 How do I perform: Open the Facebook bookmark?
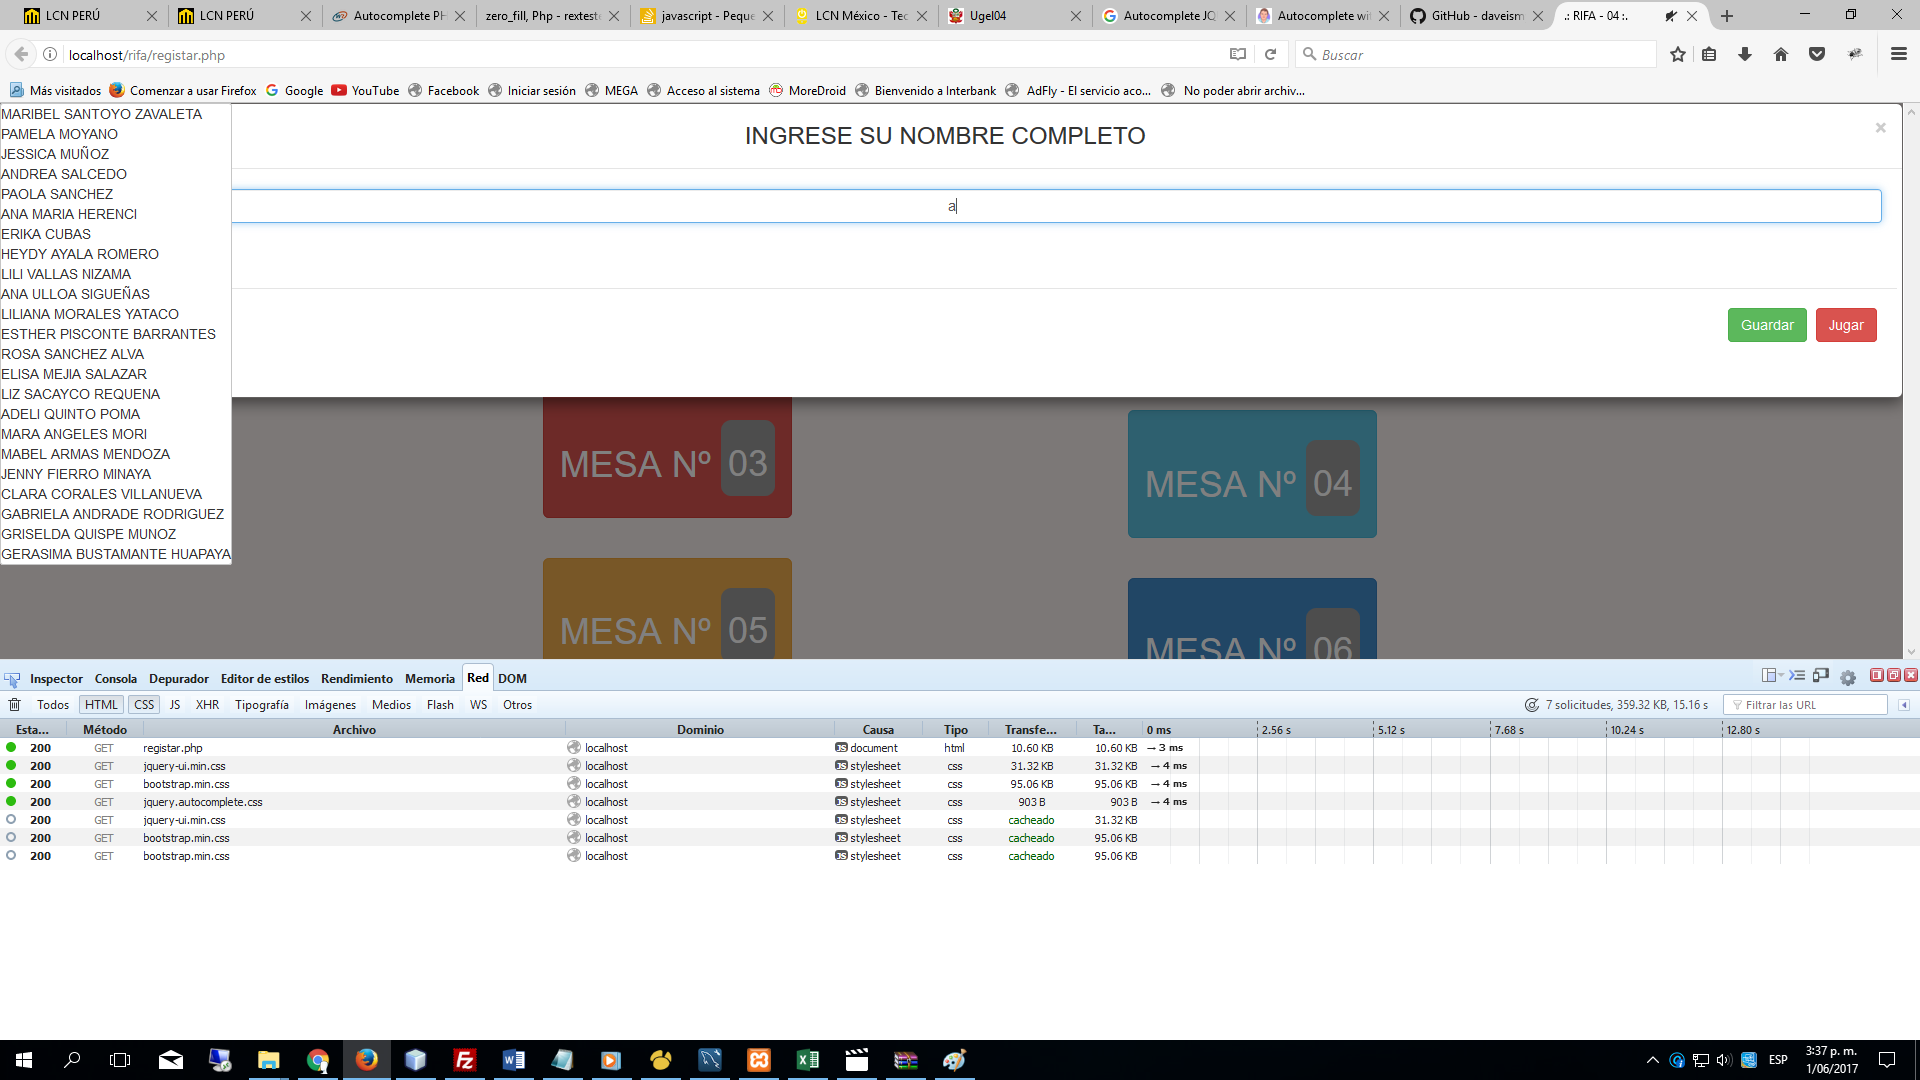[x=444, y=91]
